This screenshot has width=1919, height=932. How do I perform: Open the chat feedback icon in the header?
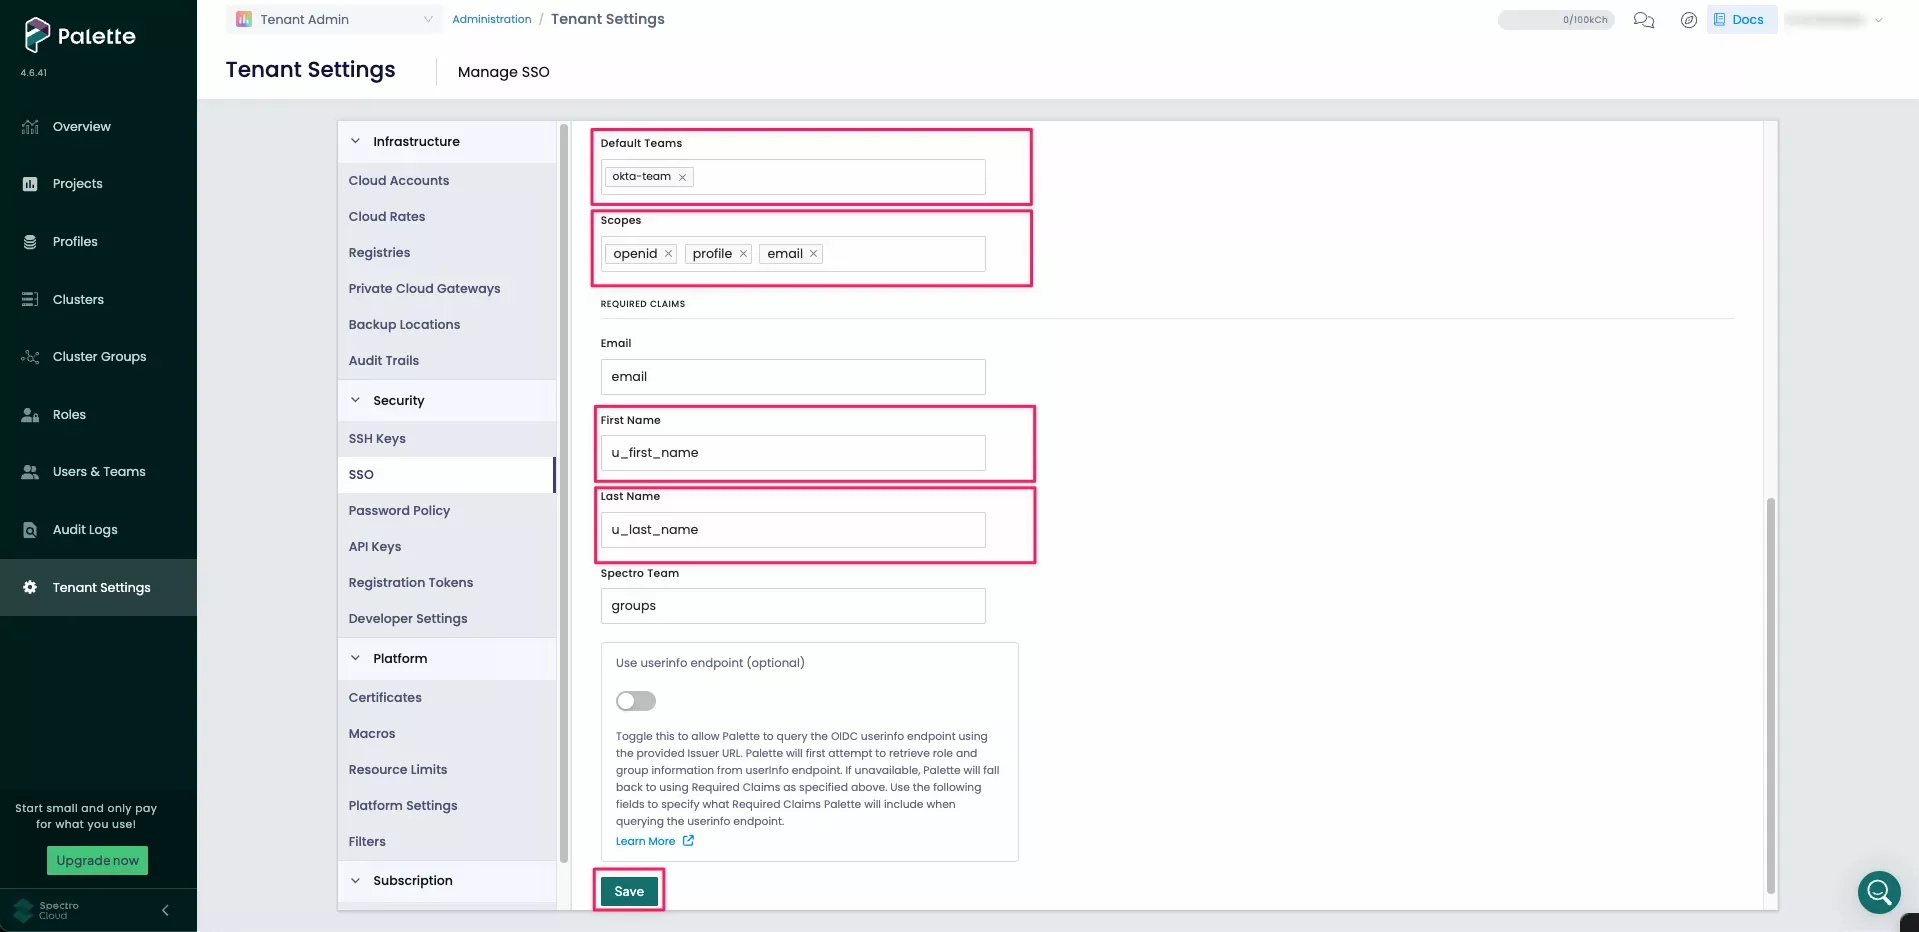tap(1643, 20)
